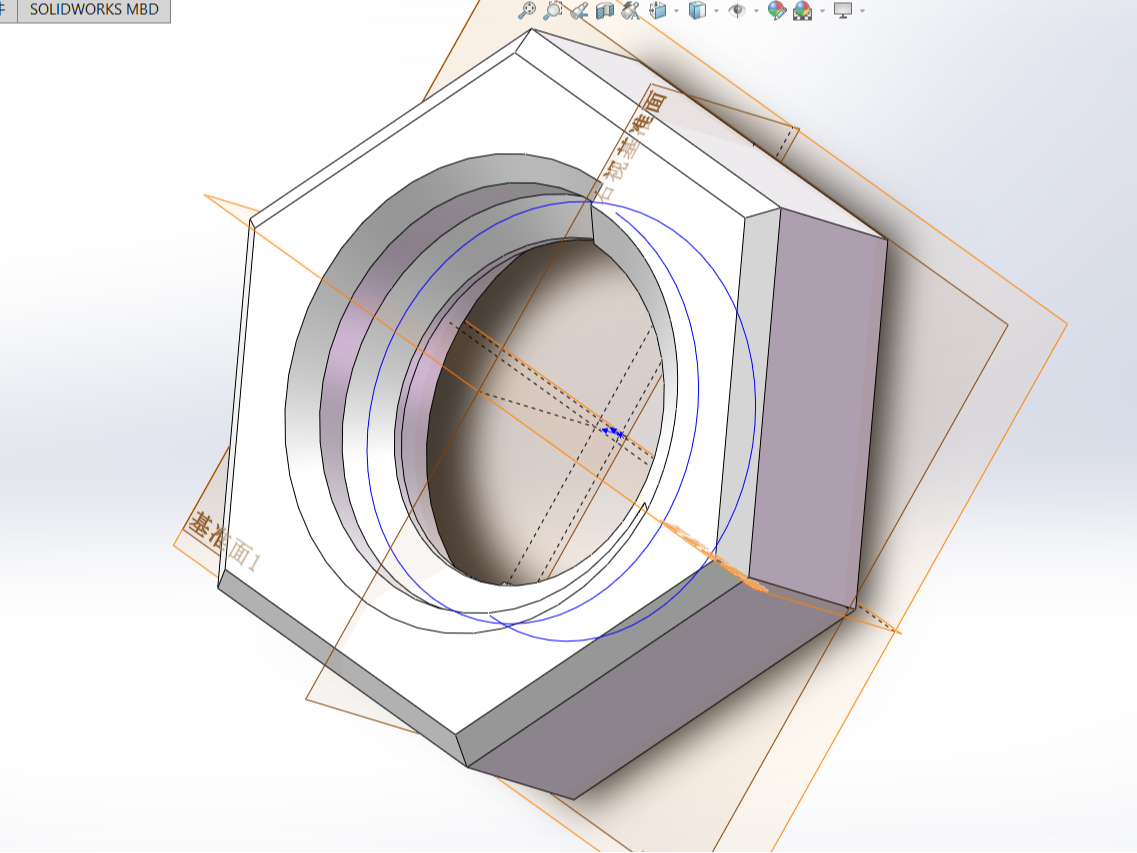Viewport: 1137px width, 853px height.
Task: Select the Zoom to Area tool
Action: (x=553, y=10)
